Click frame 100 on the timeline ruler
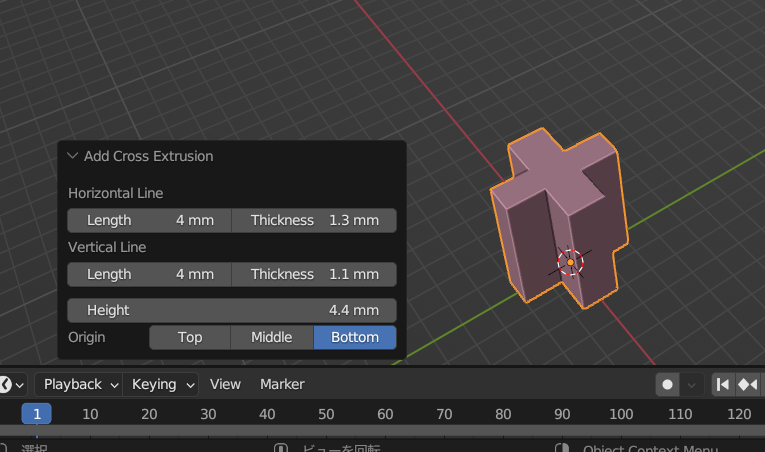This screenshot has width=765, height=452. tap(621, 414)
